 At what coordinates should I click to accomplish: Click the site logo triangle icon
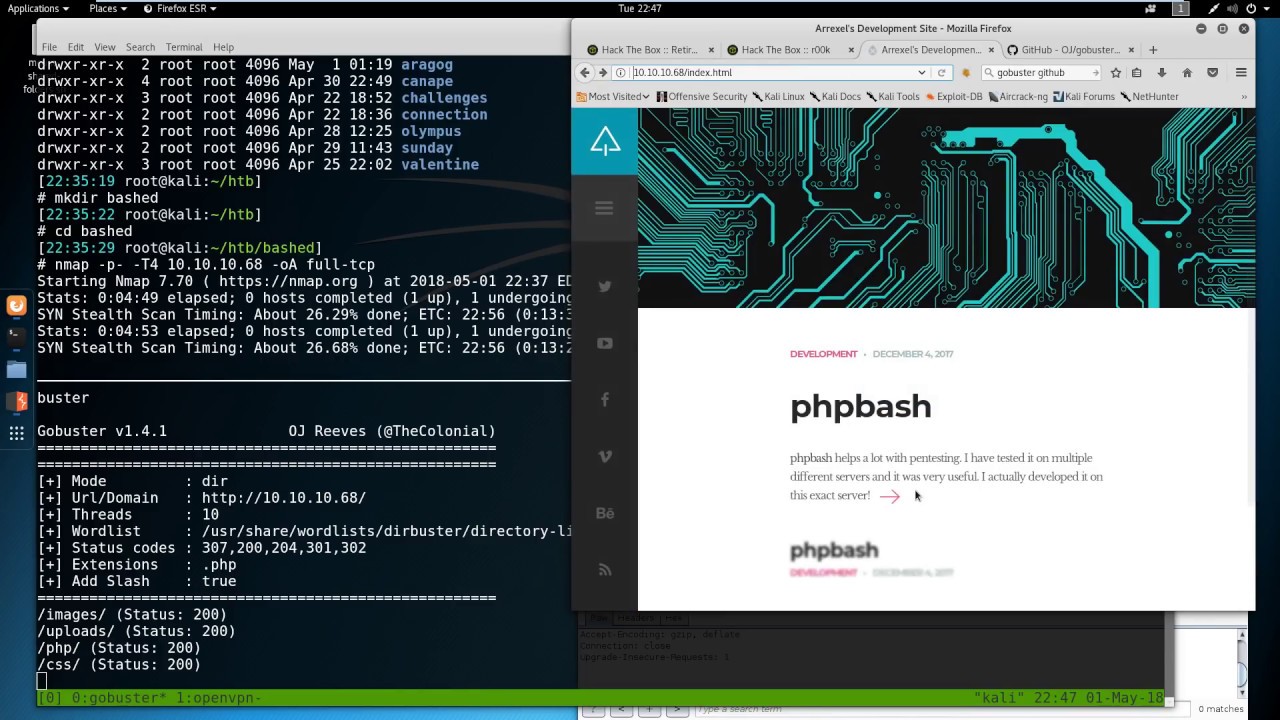605,141
